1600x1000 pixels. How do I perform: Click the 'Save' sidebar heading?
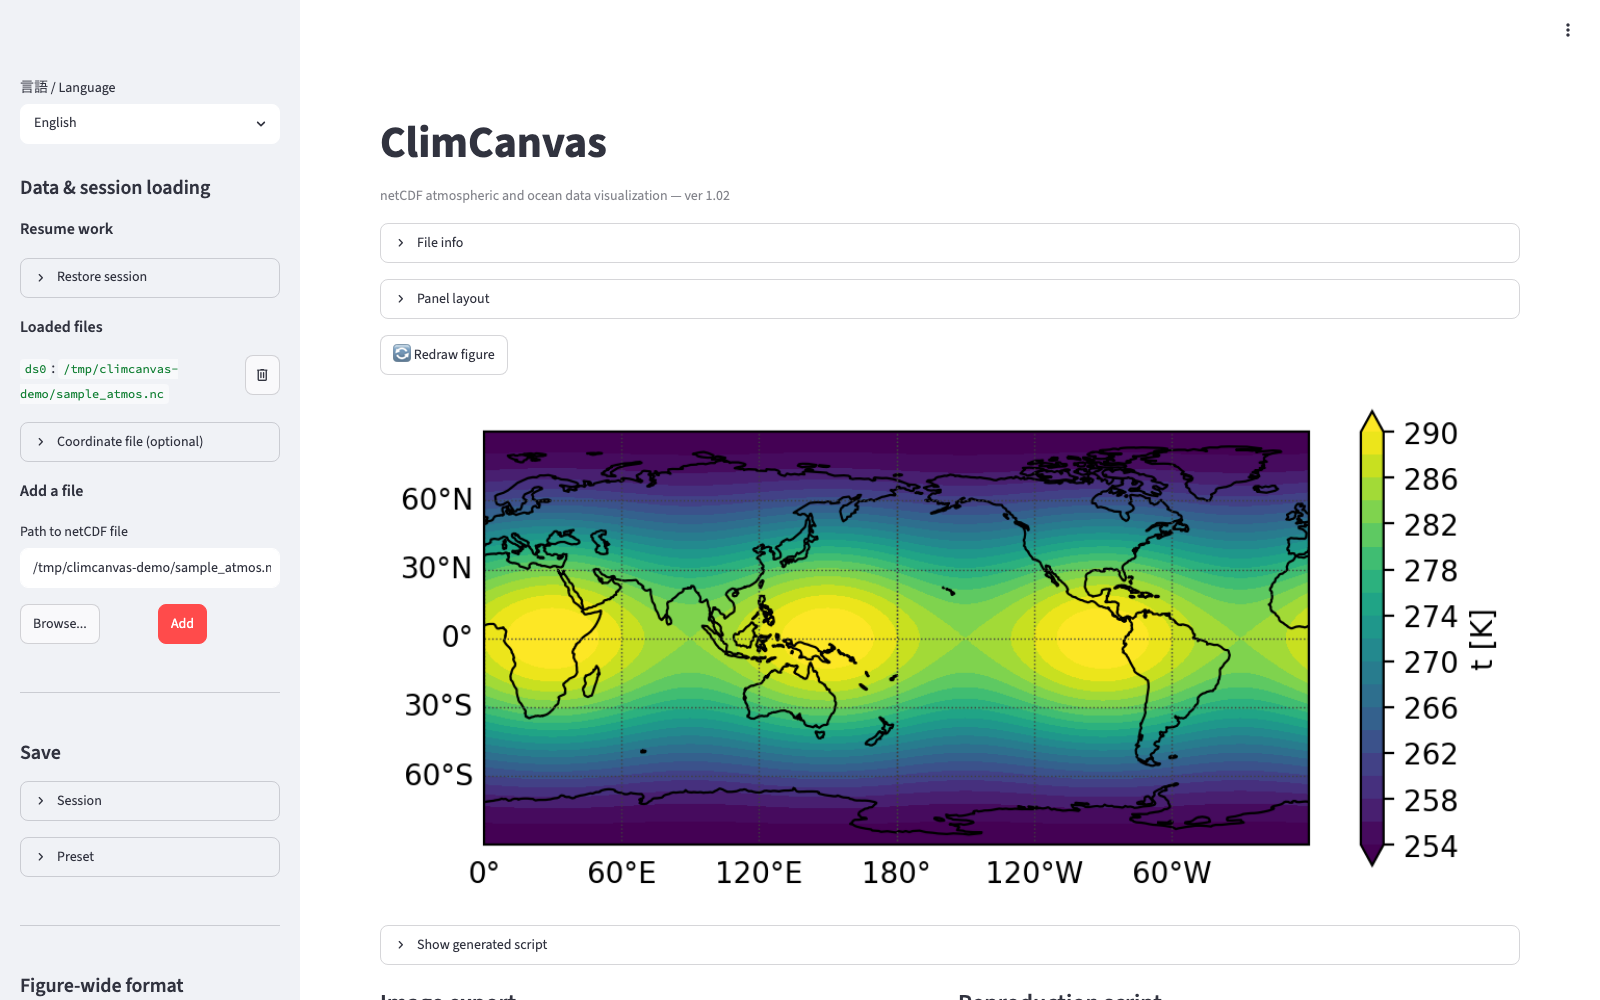[40, 753]
